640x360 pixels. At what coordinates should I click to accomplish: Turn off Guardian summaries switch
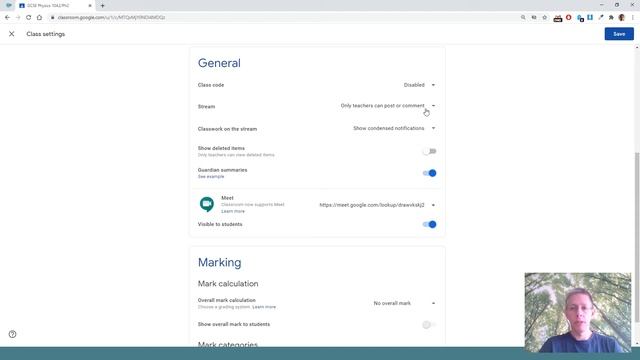429,173
